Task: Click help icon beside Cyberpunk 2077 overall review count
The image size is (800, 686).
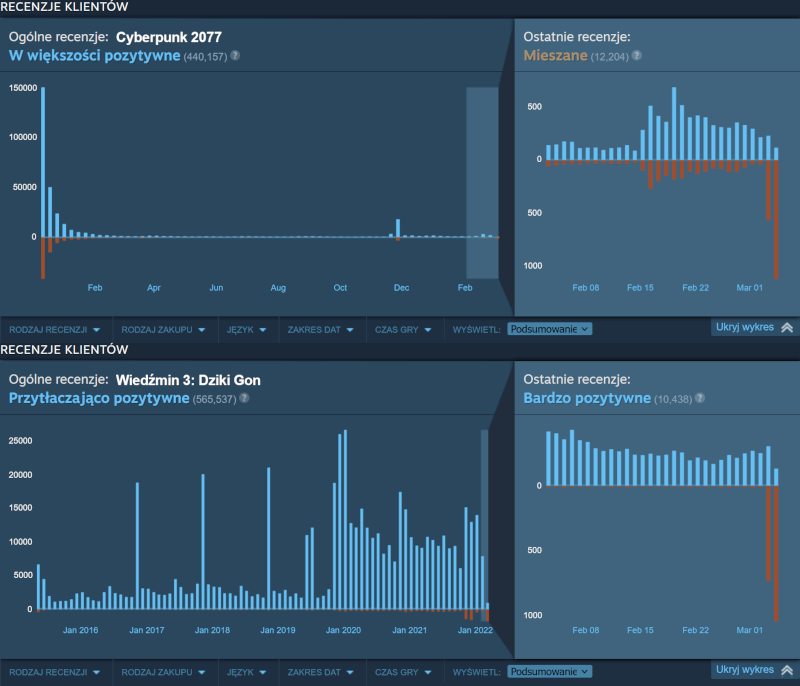Action: (x=235, y=56)
